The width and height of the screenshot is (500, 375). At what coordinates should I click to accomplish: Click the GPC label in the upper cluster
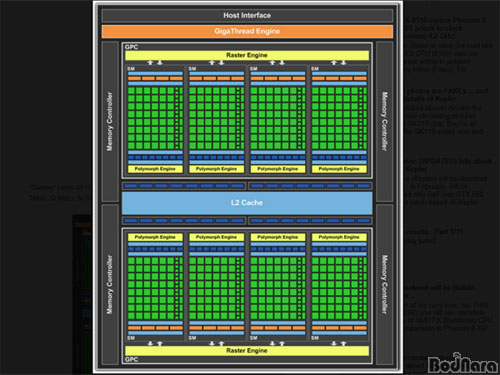point(131,47)
